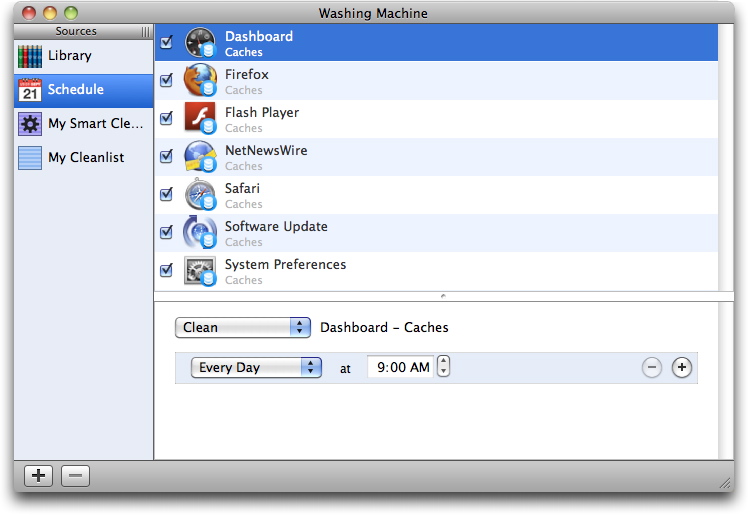Add a new source with the plus button

pyautogui.click(x=39, y=476)
